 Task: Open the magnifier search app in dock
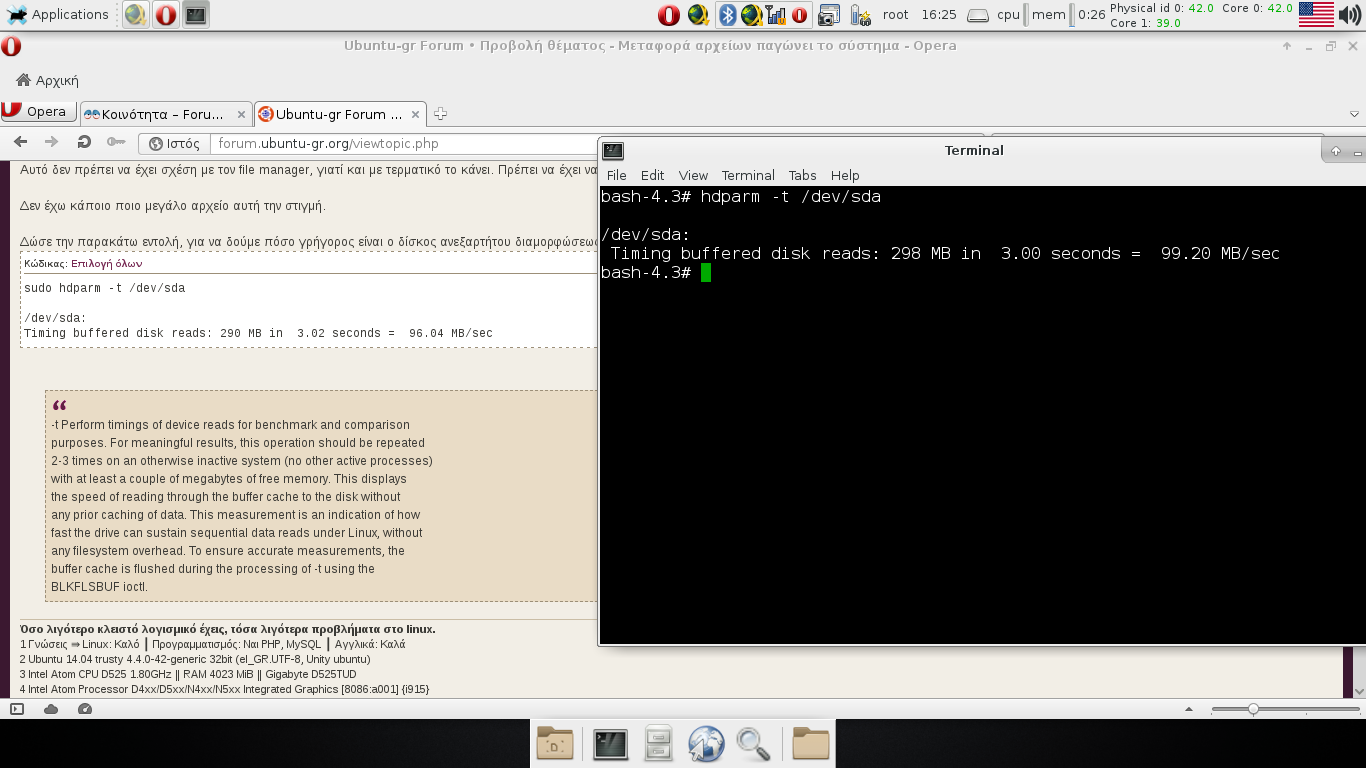coord(753,744)
